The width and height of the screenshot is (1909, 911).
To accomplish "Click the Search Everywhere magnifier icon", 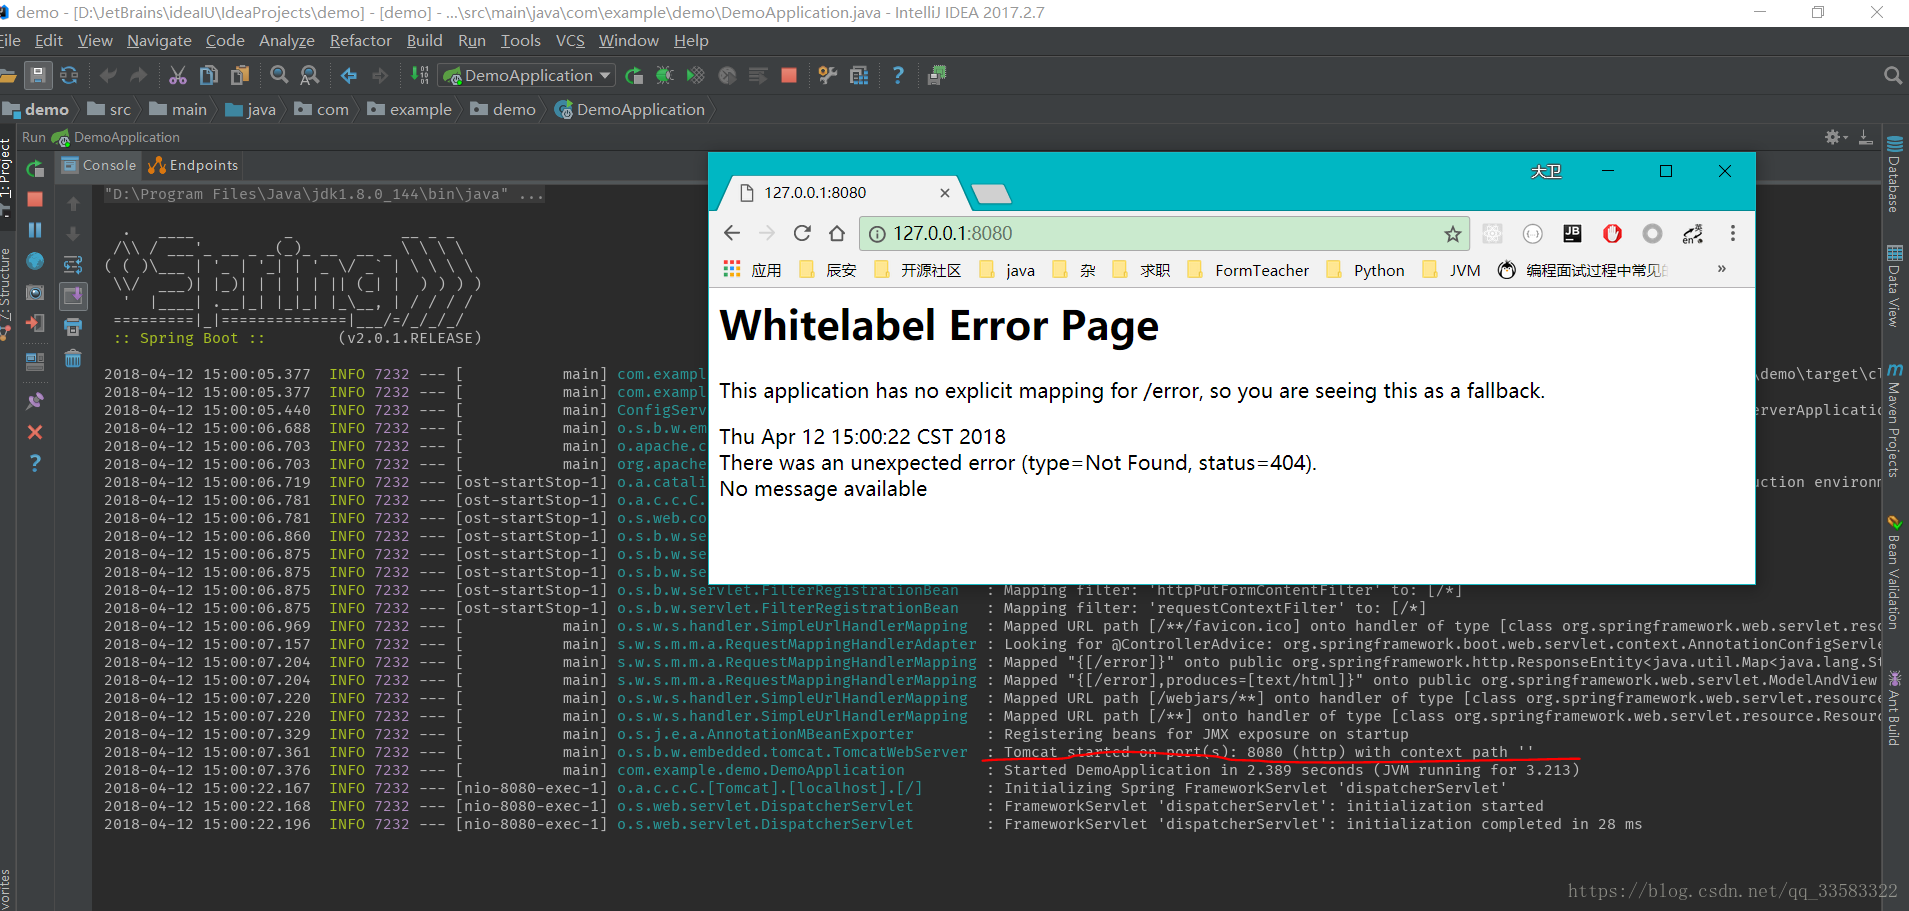I will [x=1892, y=75].
